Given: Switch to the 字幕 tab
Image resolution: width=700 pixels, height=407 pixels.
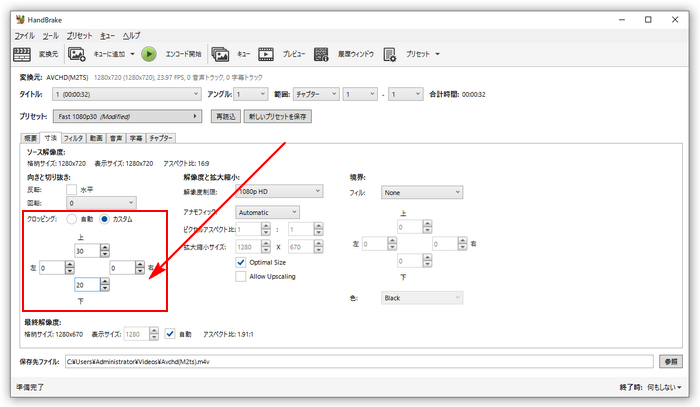Looking at the screenshot, I should point(136,138).
